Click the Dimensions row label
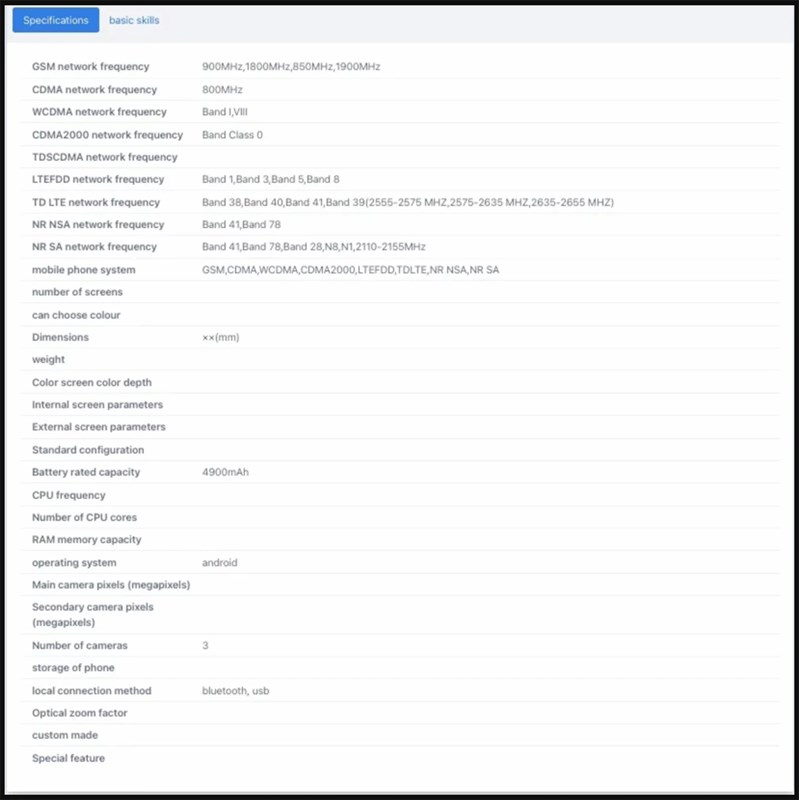The height and width of the screenshot is (800, 799). tap(60, 337)
